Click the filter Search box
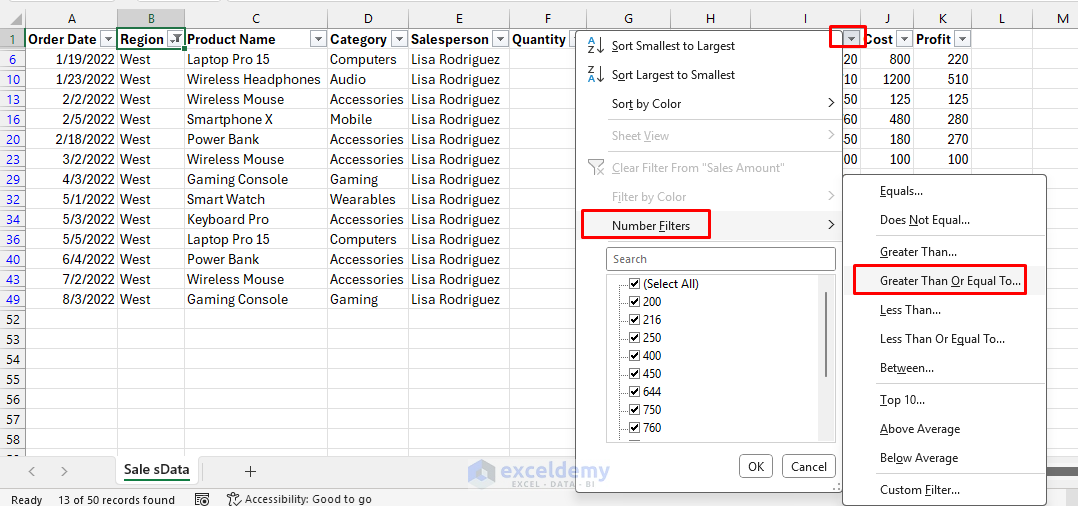The width and height of the screenshot is (1078, 506). (x=720, y=259)
